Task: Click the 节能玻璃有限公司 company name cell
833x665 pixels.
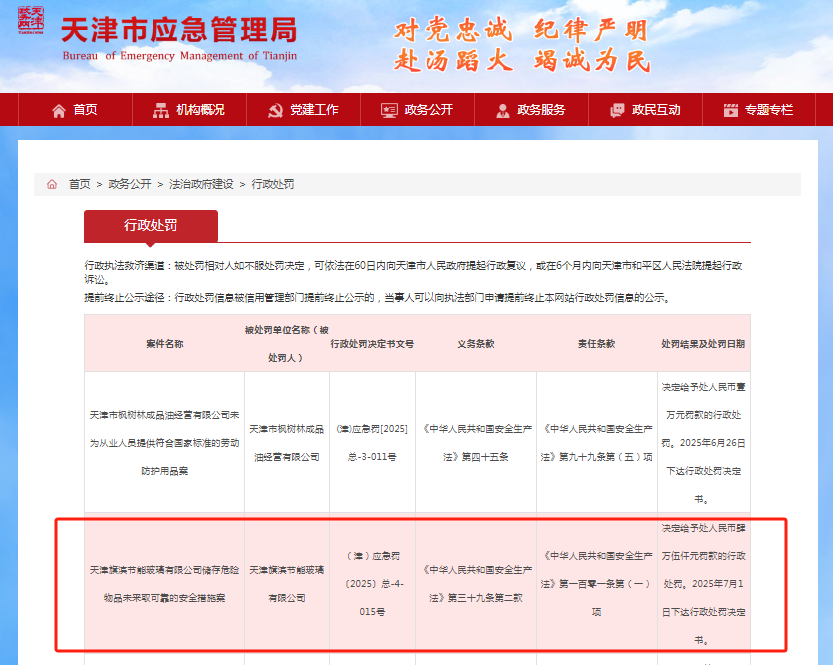Action: (x=287, y=584)
